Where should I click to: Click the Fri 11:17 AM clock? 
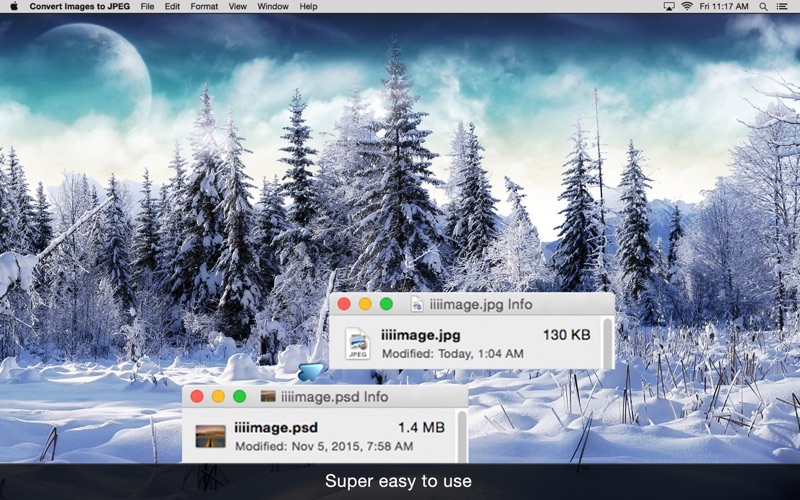(x=724, y=7)
